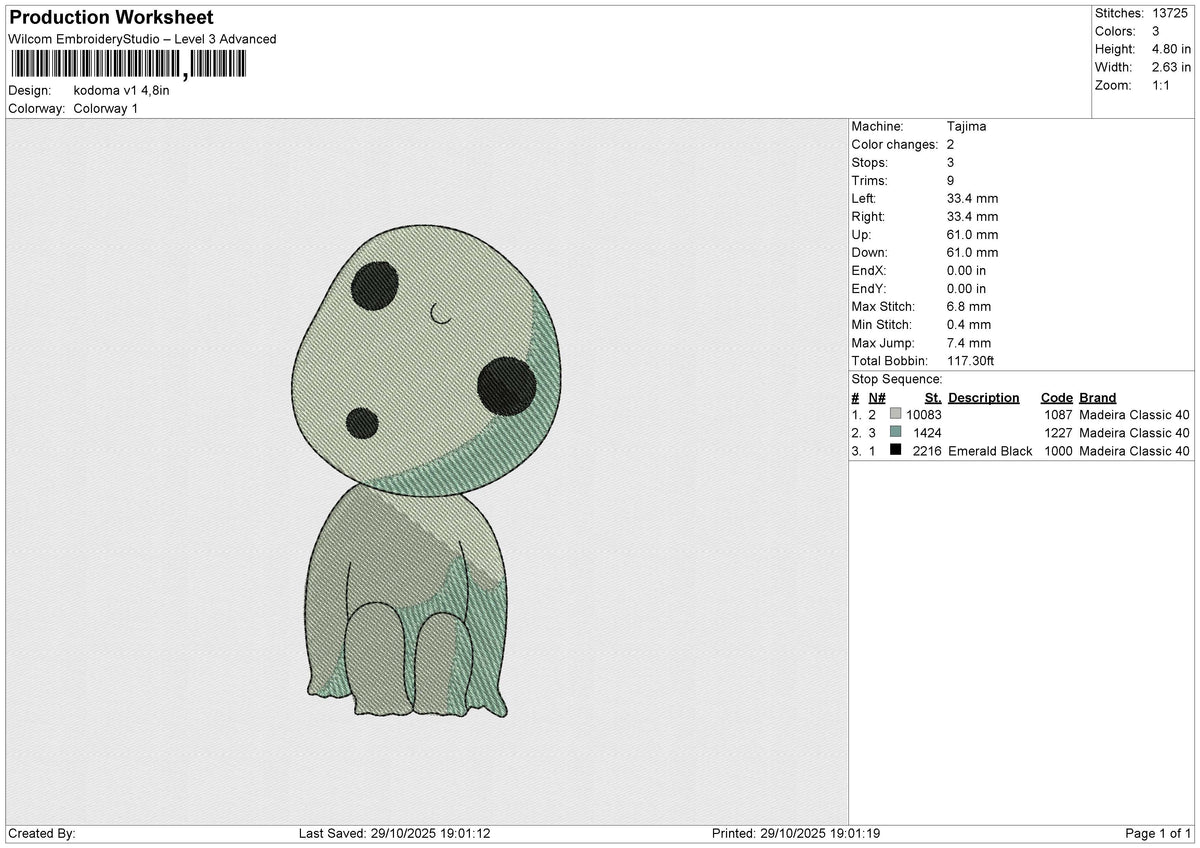Screen dimensions: 1200x848
Task: Click the 'Production Worksheet' title
Action: point(111,18)
